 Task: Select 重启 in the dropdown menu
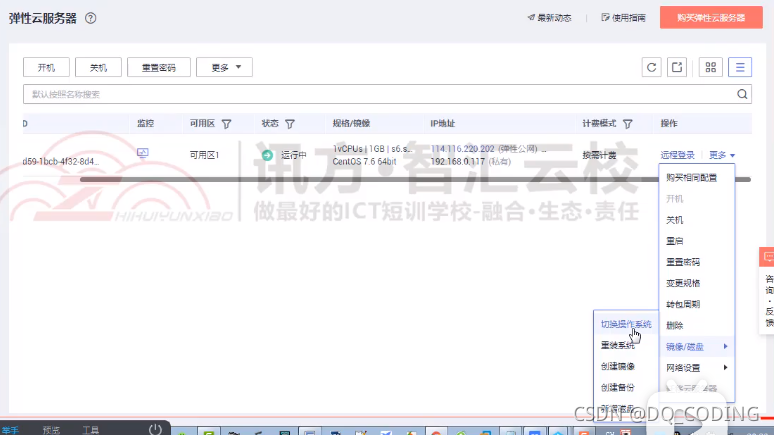pos(674,241)
